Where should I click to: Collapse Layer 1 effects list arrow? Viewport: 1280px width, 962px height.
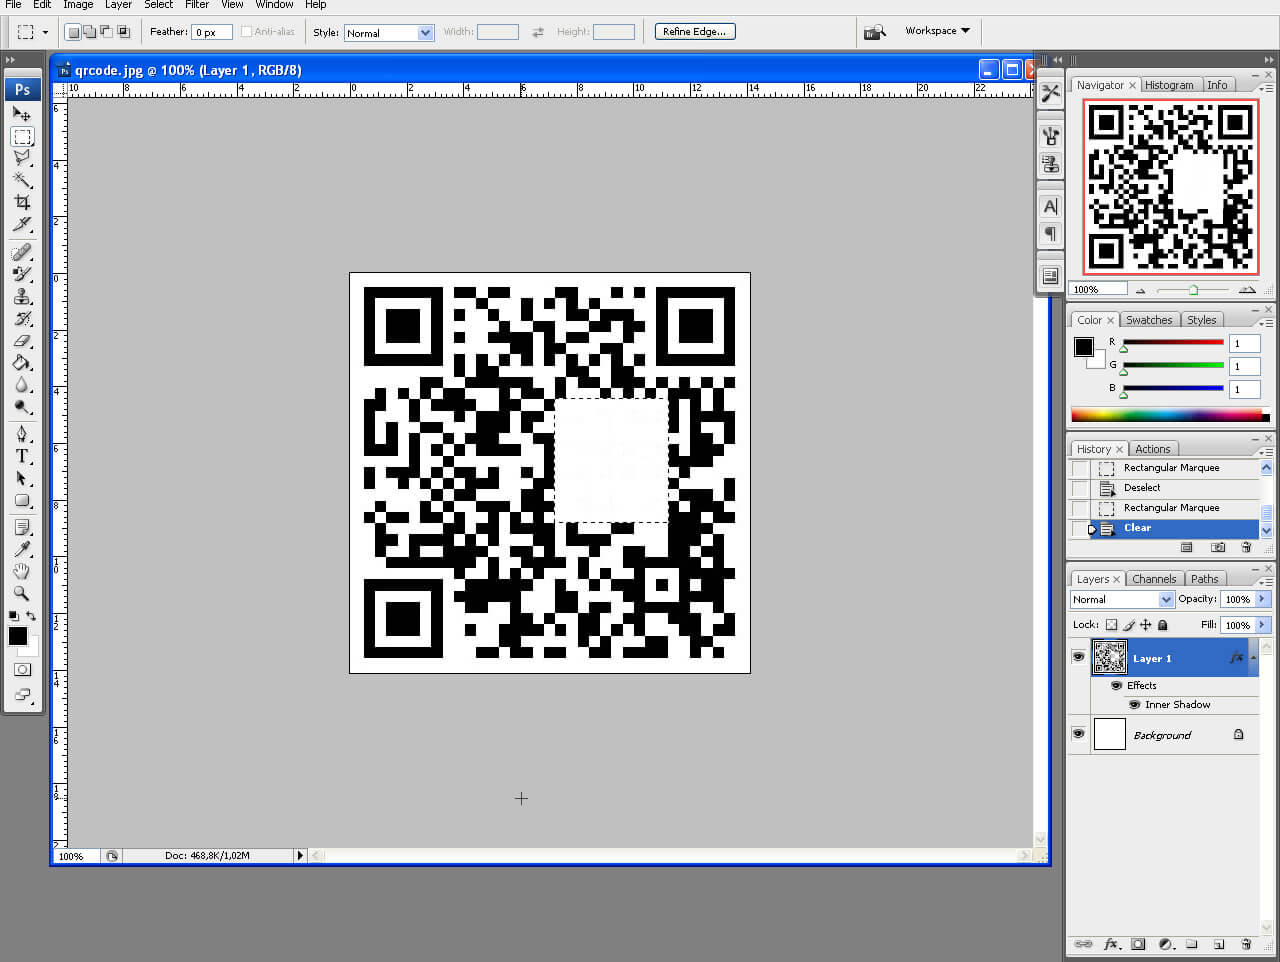1253,658
